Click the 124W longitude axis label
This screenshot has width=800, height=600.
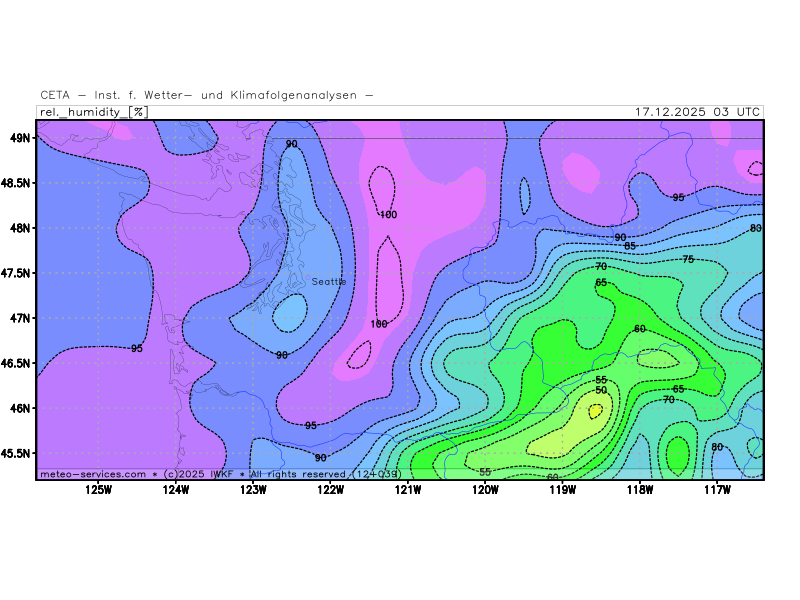[175, 489]
